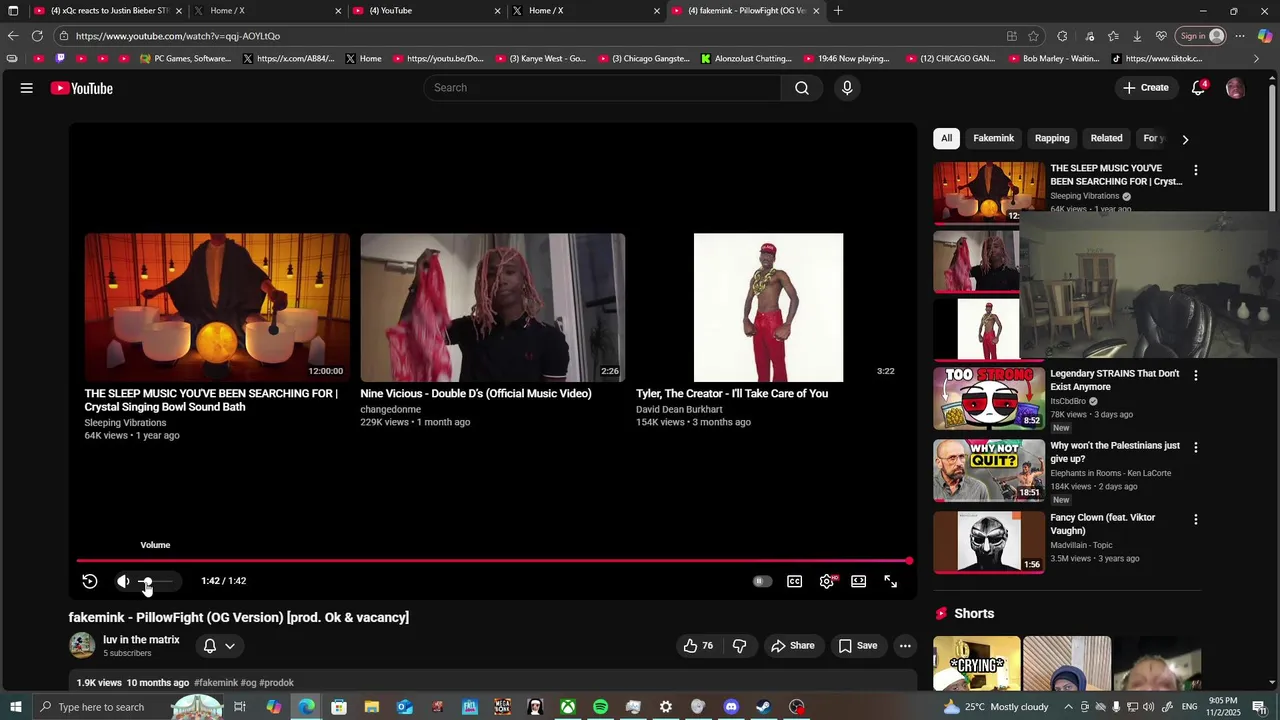The image size is (1280, 720).
Task: Open a new browser tab
Action: pos(838,11)
